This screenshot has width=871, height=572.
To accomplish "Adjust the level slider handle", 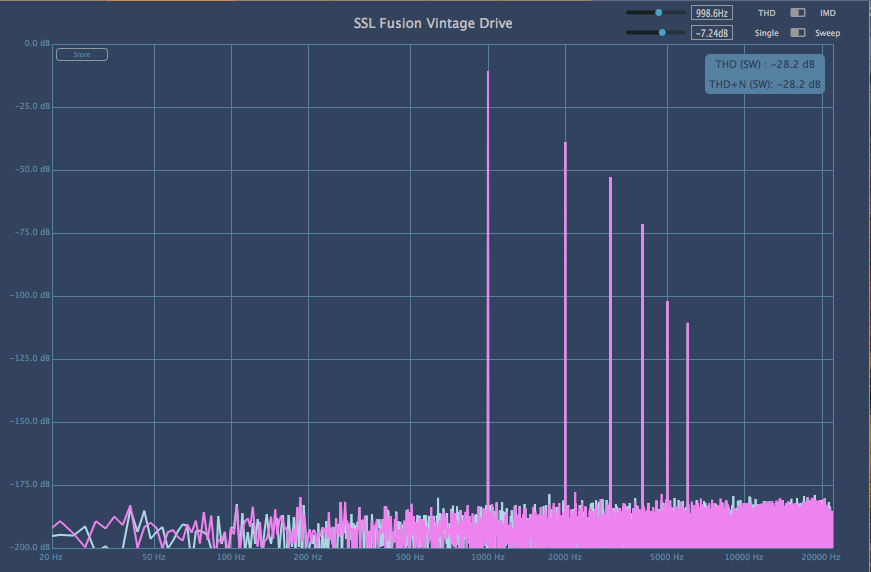I will [x=662, y=32].
